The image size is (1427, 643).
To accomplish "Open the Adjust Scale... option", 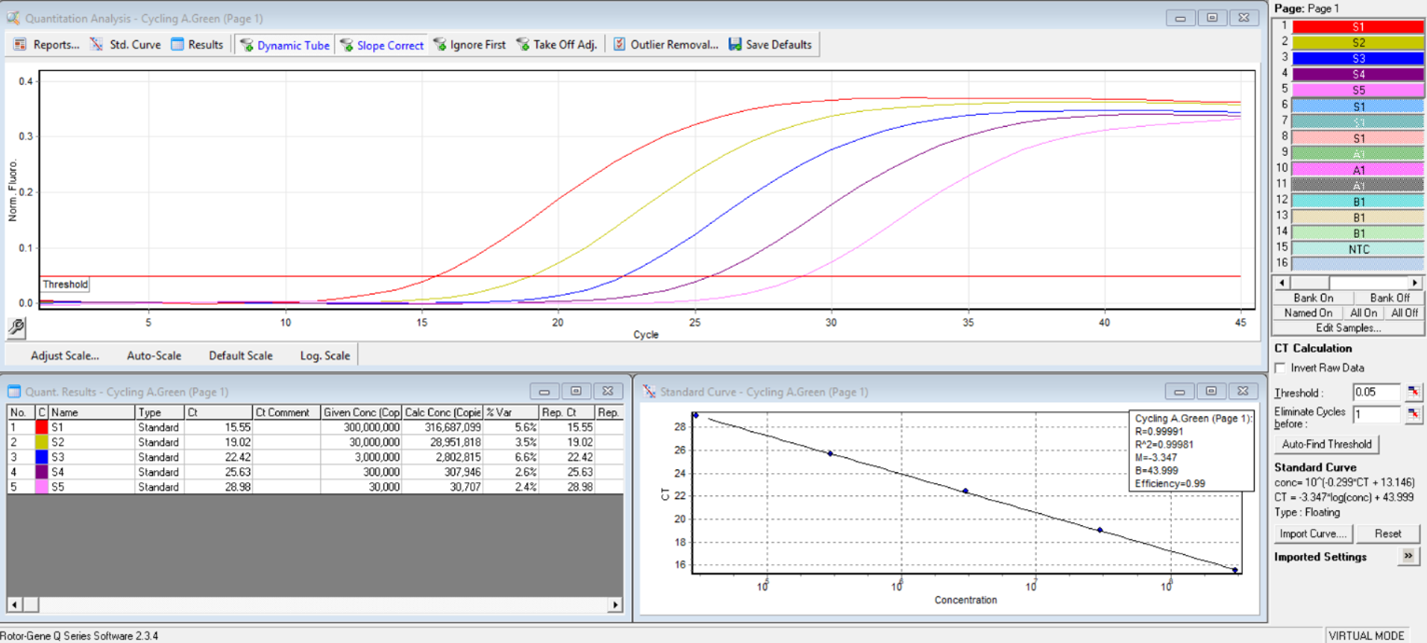I will [65, 355].
